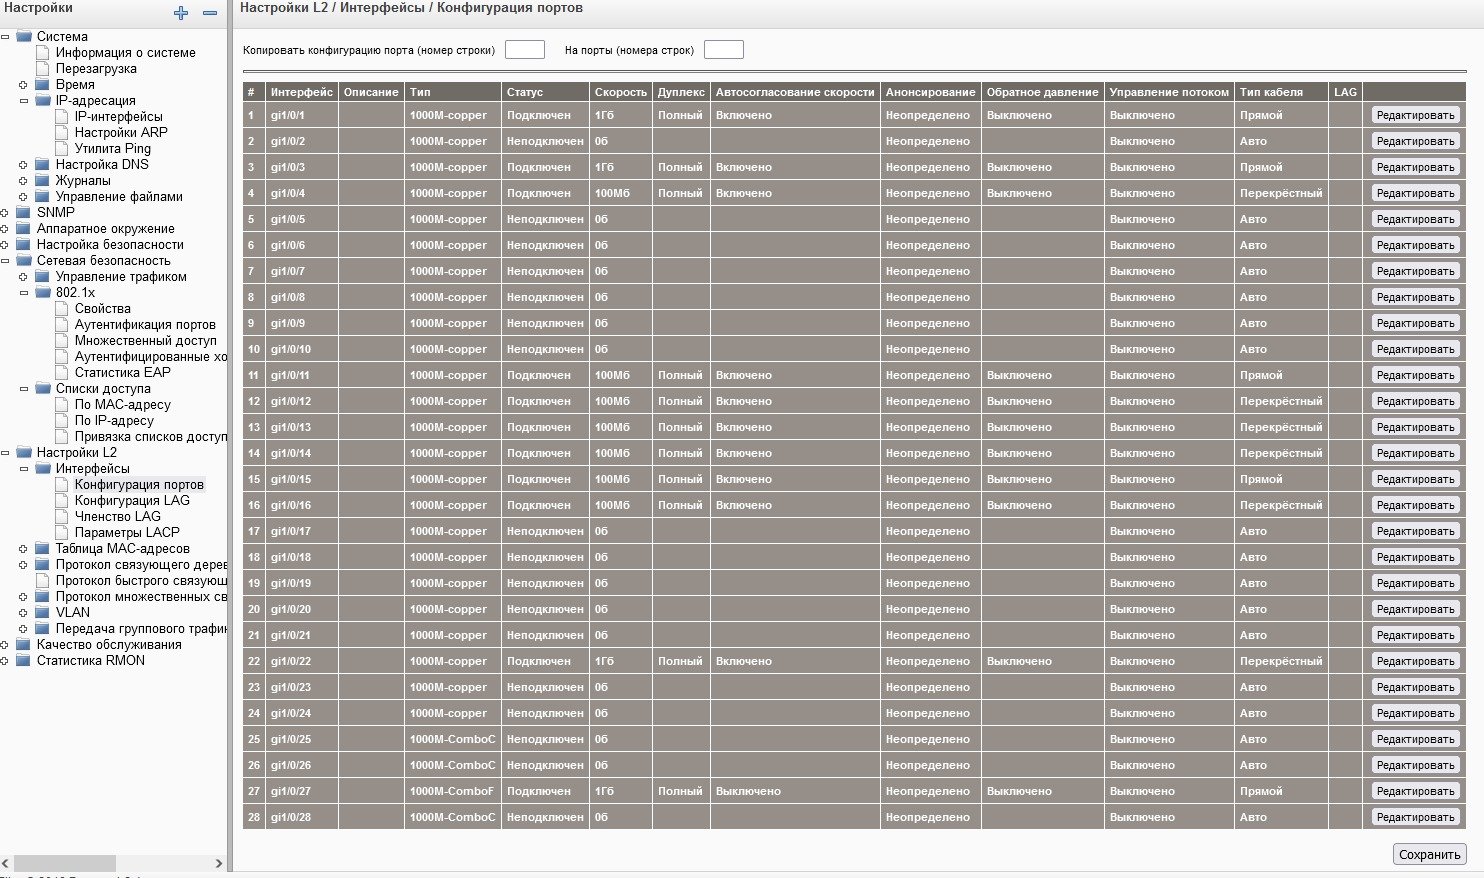Image resolution: width=1484 pixels, height=878 pixels.
Task: Click the folder icon beside Аппаратное окружение
Action: (24, 228)
